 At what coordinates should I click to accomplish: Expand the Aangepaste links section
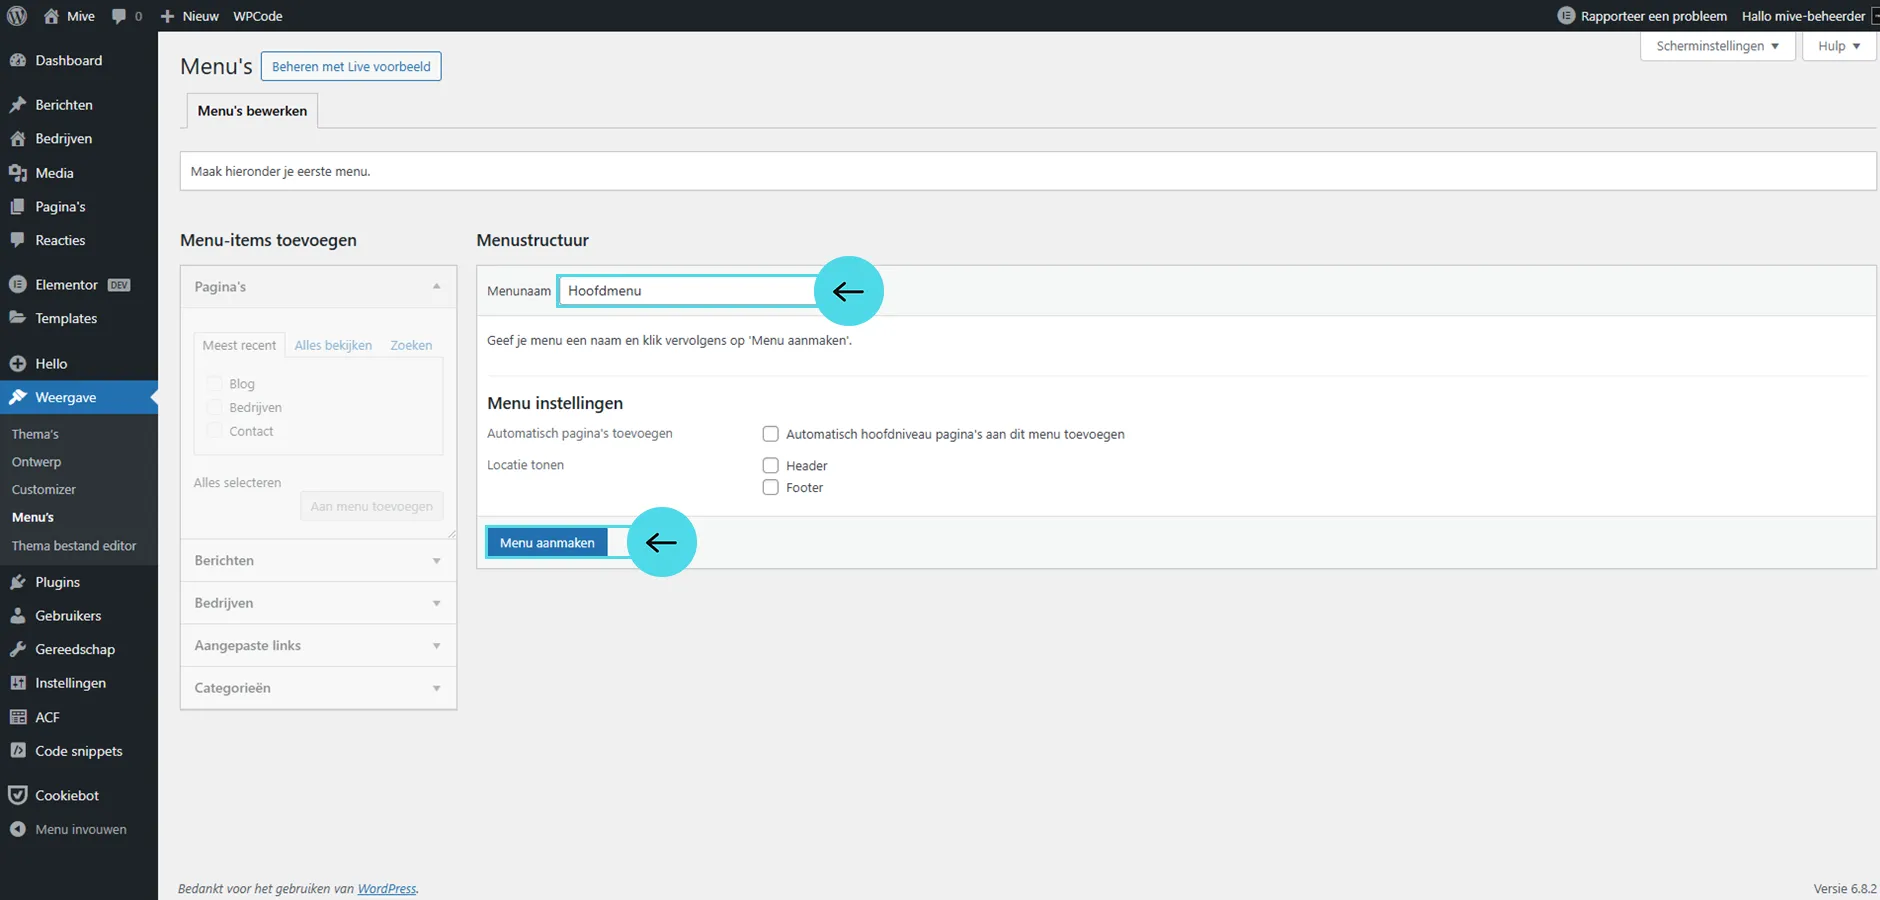click(318, 646)
